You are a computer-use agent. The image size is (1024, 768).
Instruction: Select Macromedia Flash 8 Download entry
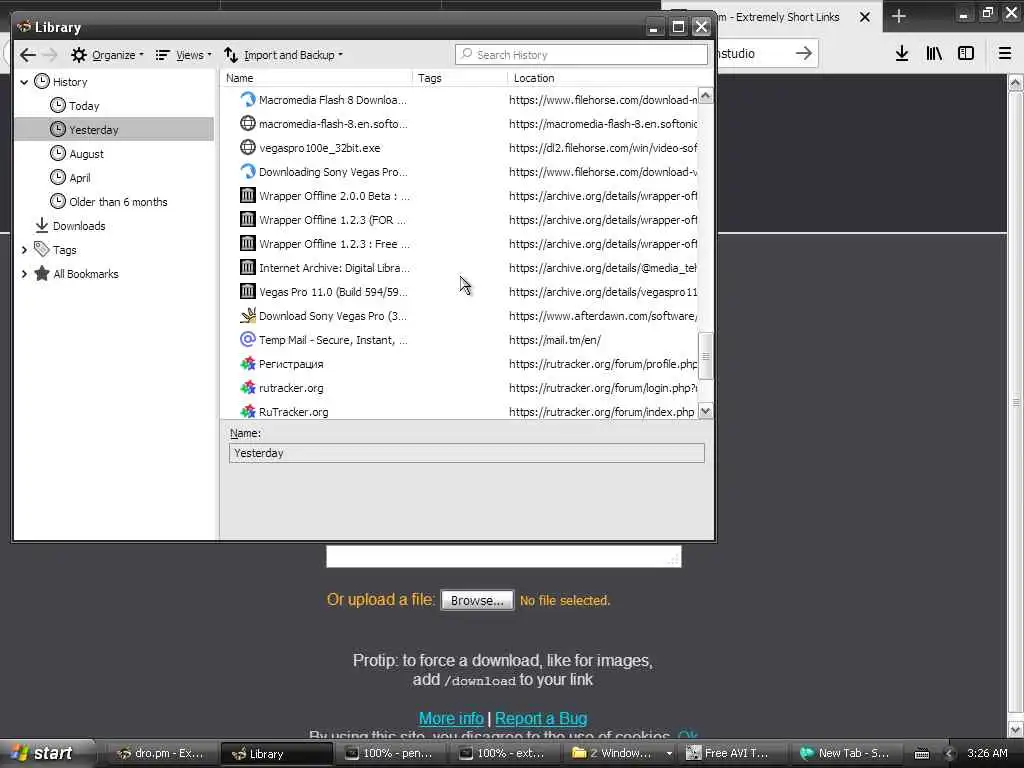[460, 100]
